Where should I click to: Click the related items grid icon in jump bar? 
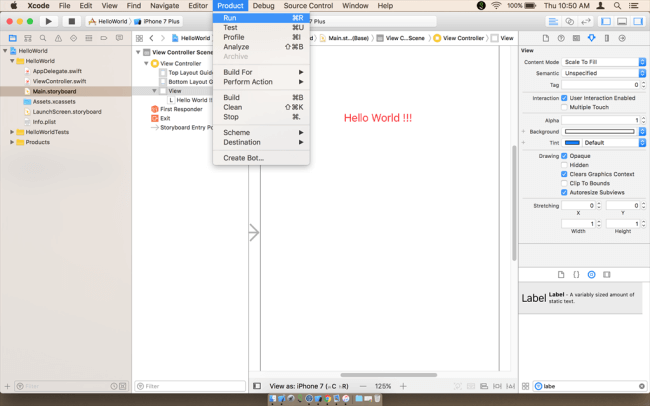[139, 38]
